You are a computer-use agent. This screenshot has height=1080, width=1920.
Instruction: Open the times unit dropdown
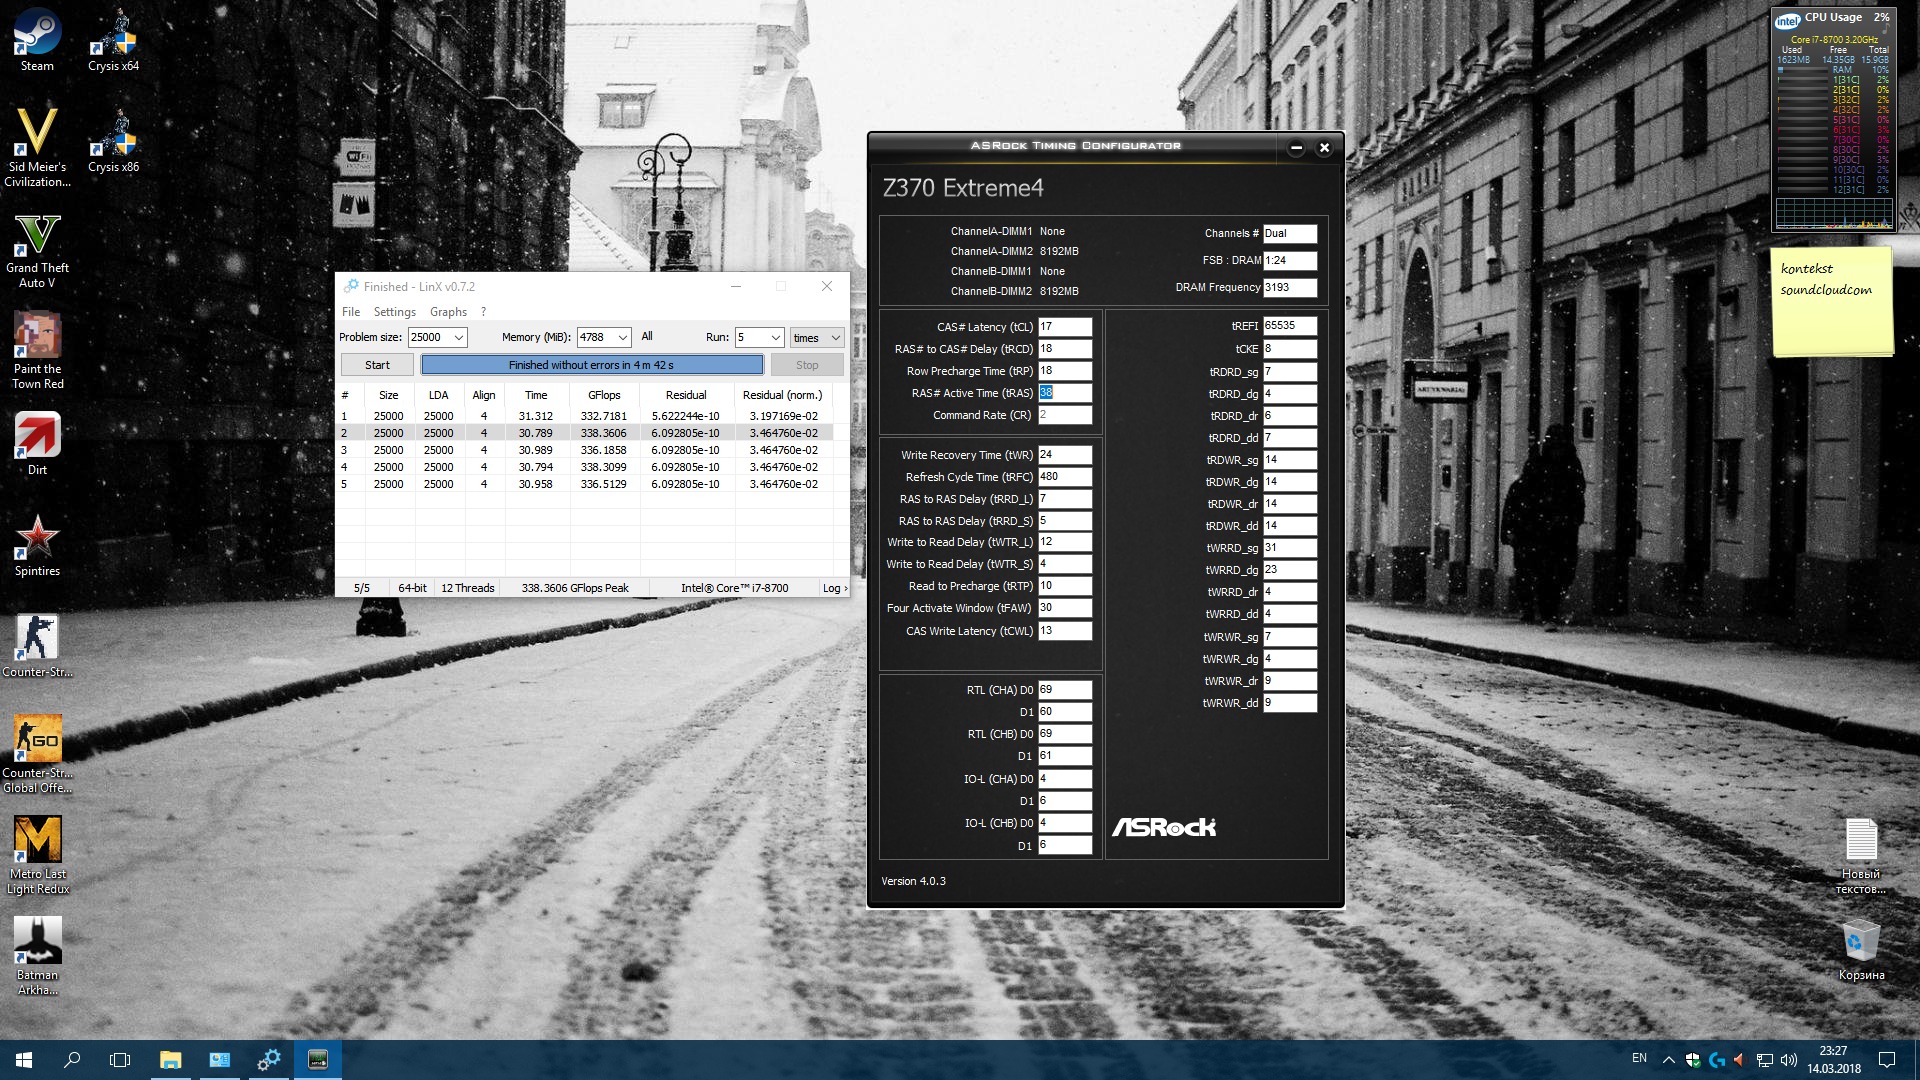835,338
